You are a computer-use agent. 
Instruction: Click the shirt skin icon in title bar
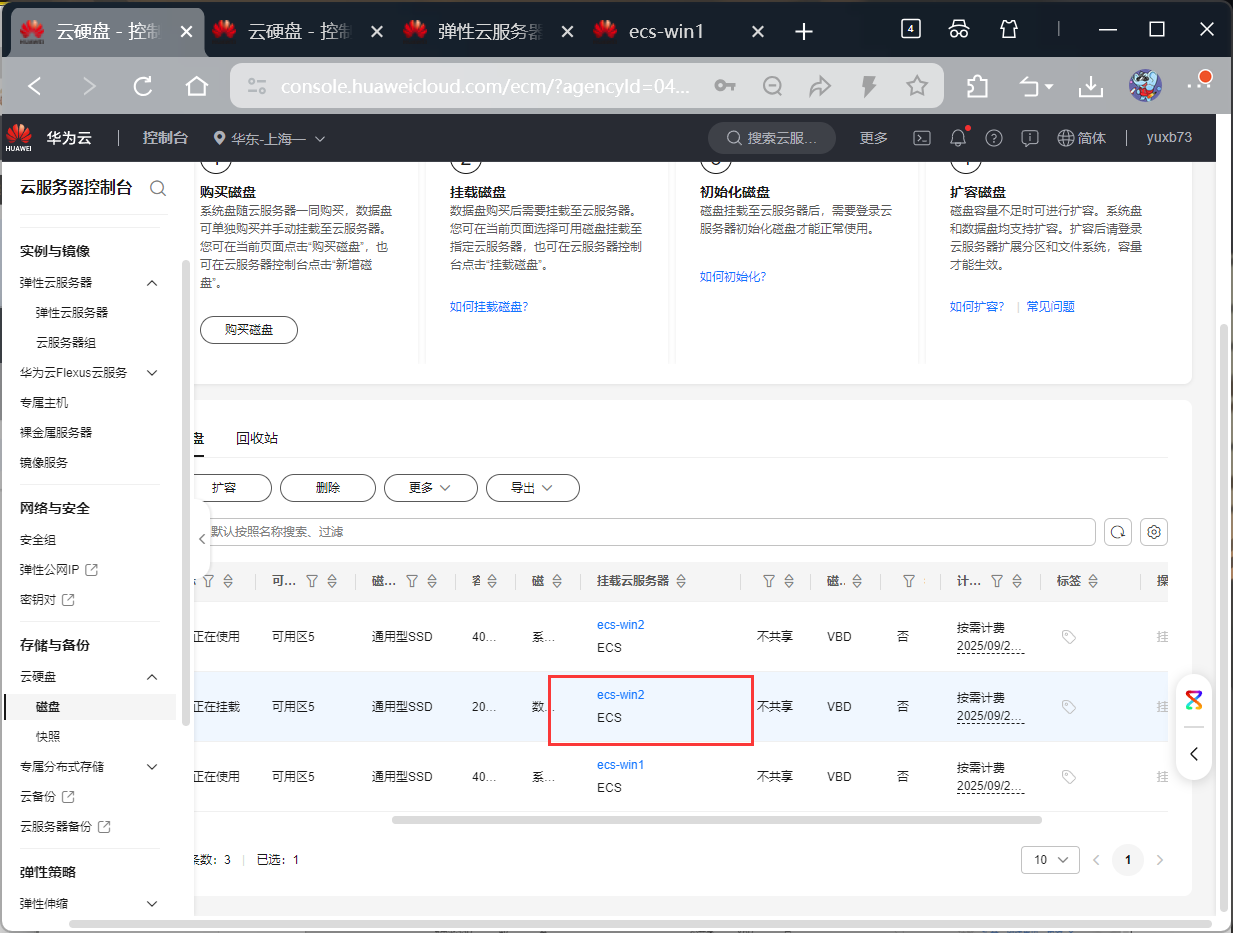pyautogui.click(x=1009, y=29)
